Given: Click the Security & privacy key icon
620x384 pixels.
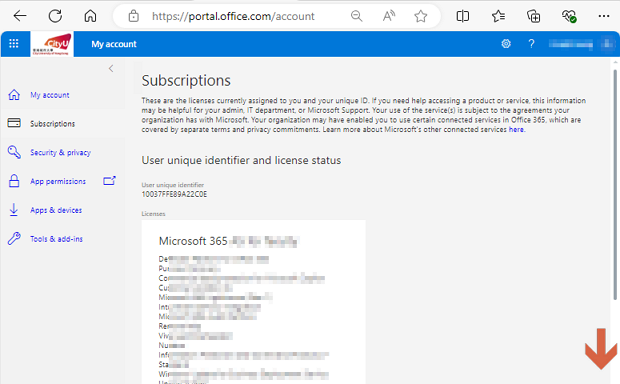Looking at the screenshot, I should [14, 152].
